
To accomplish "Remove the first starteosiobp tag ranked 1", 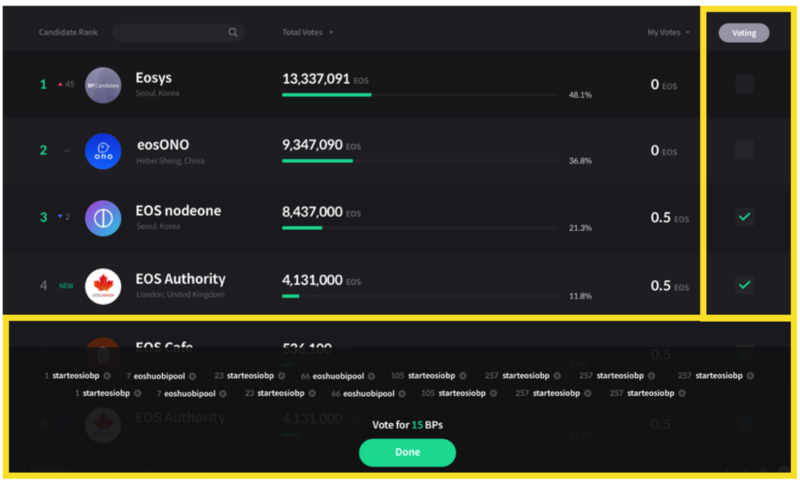I will pyautogui.click(x=108, y=376).
